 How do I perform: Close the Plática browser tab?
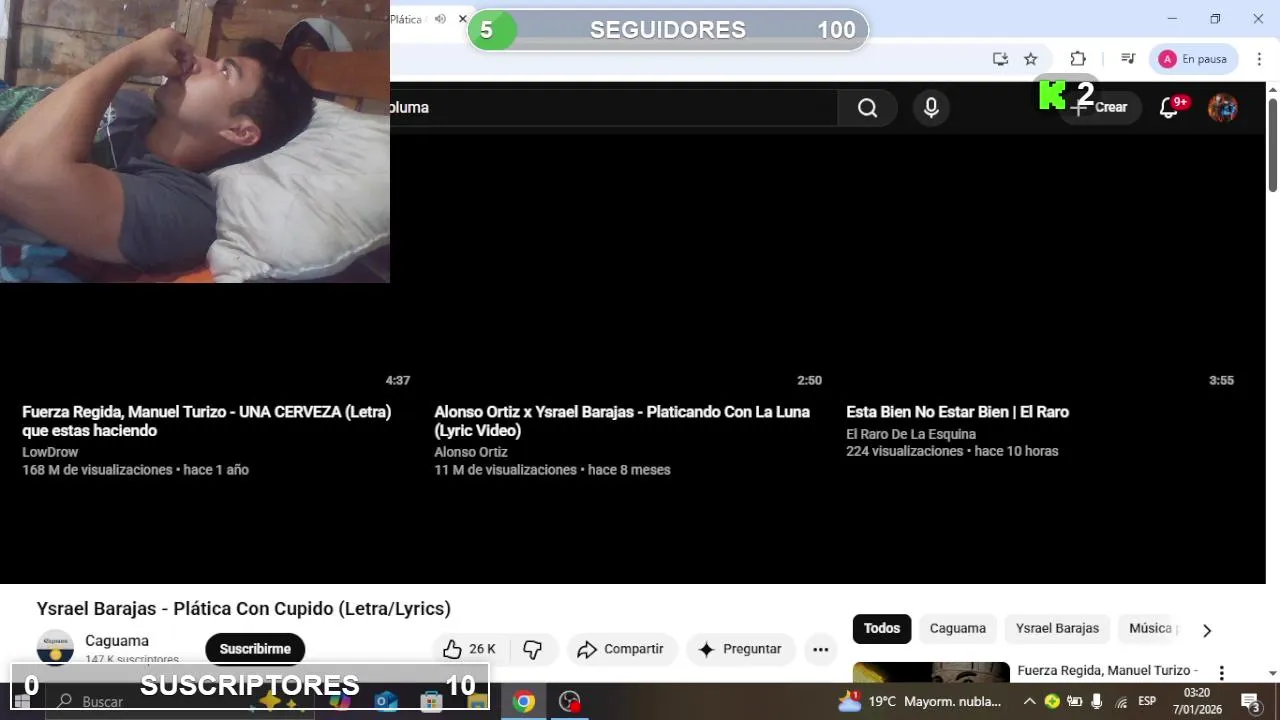click(x=463, y=19)
